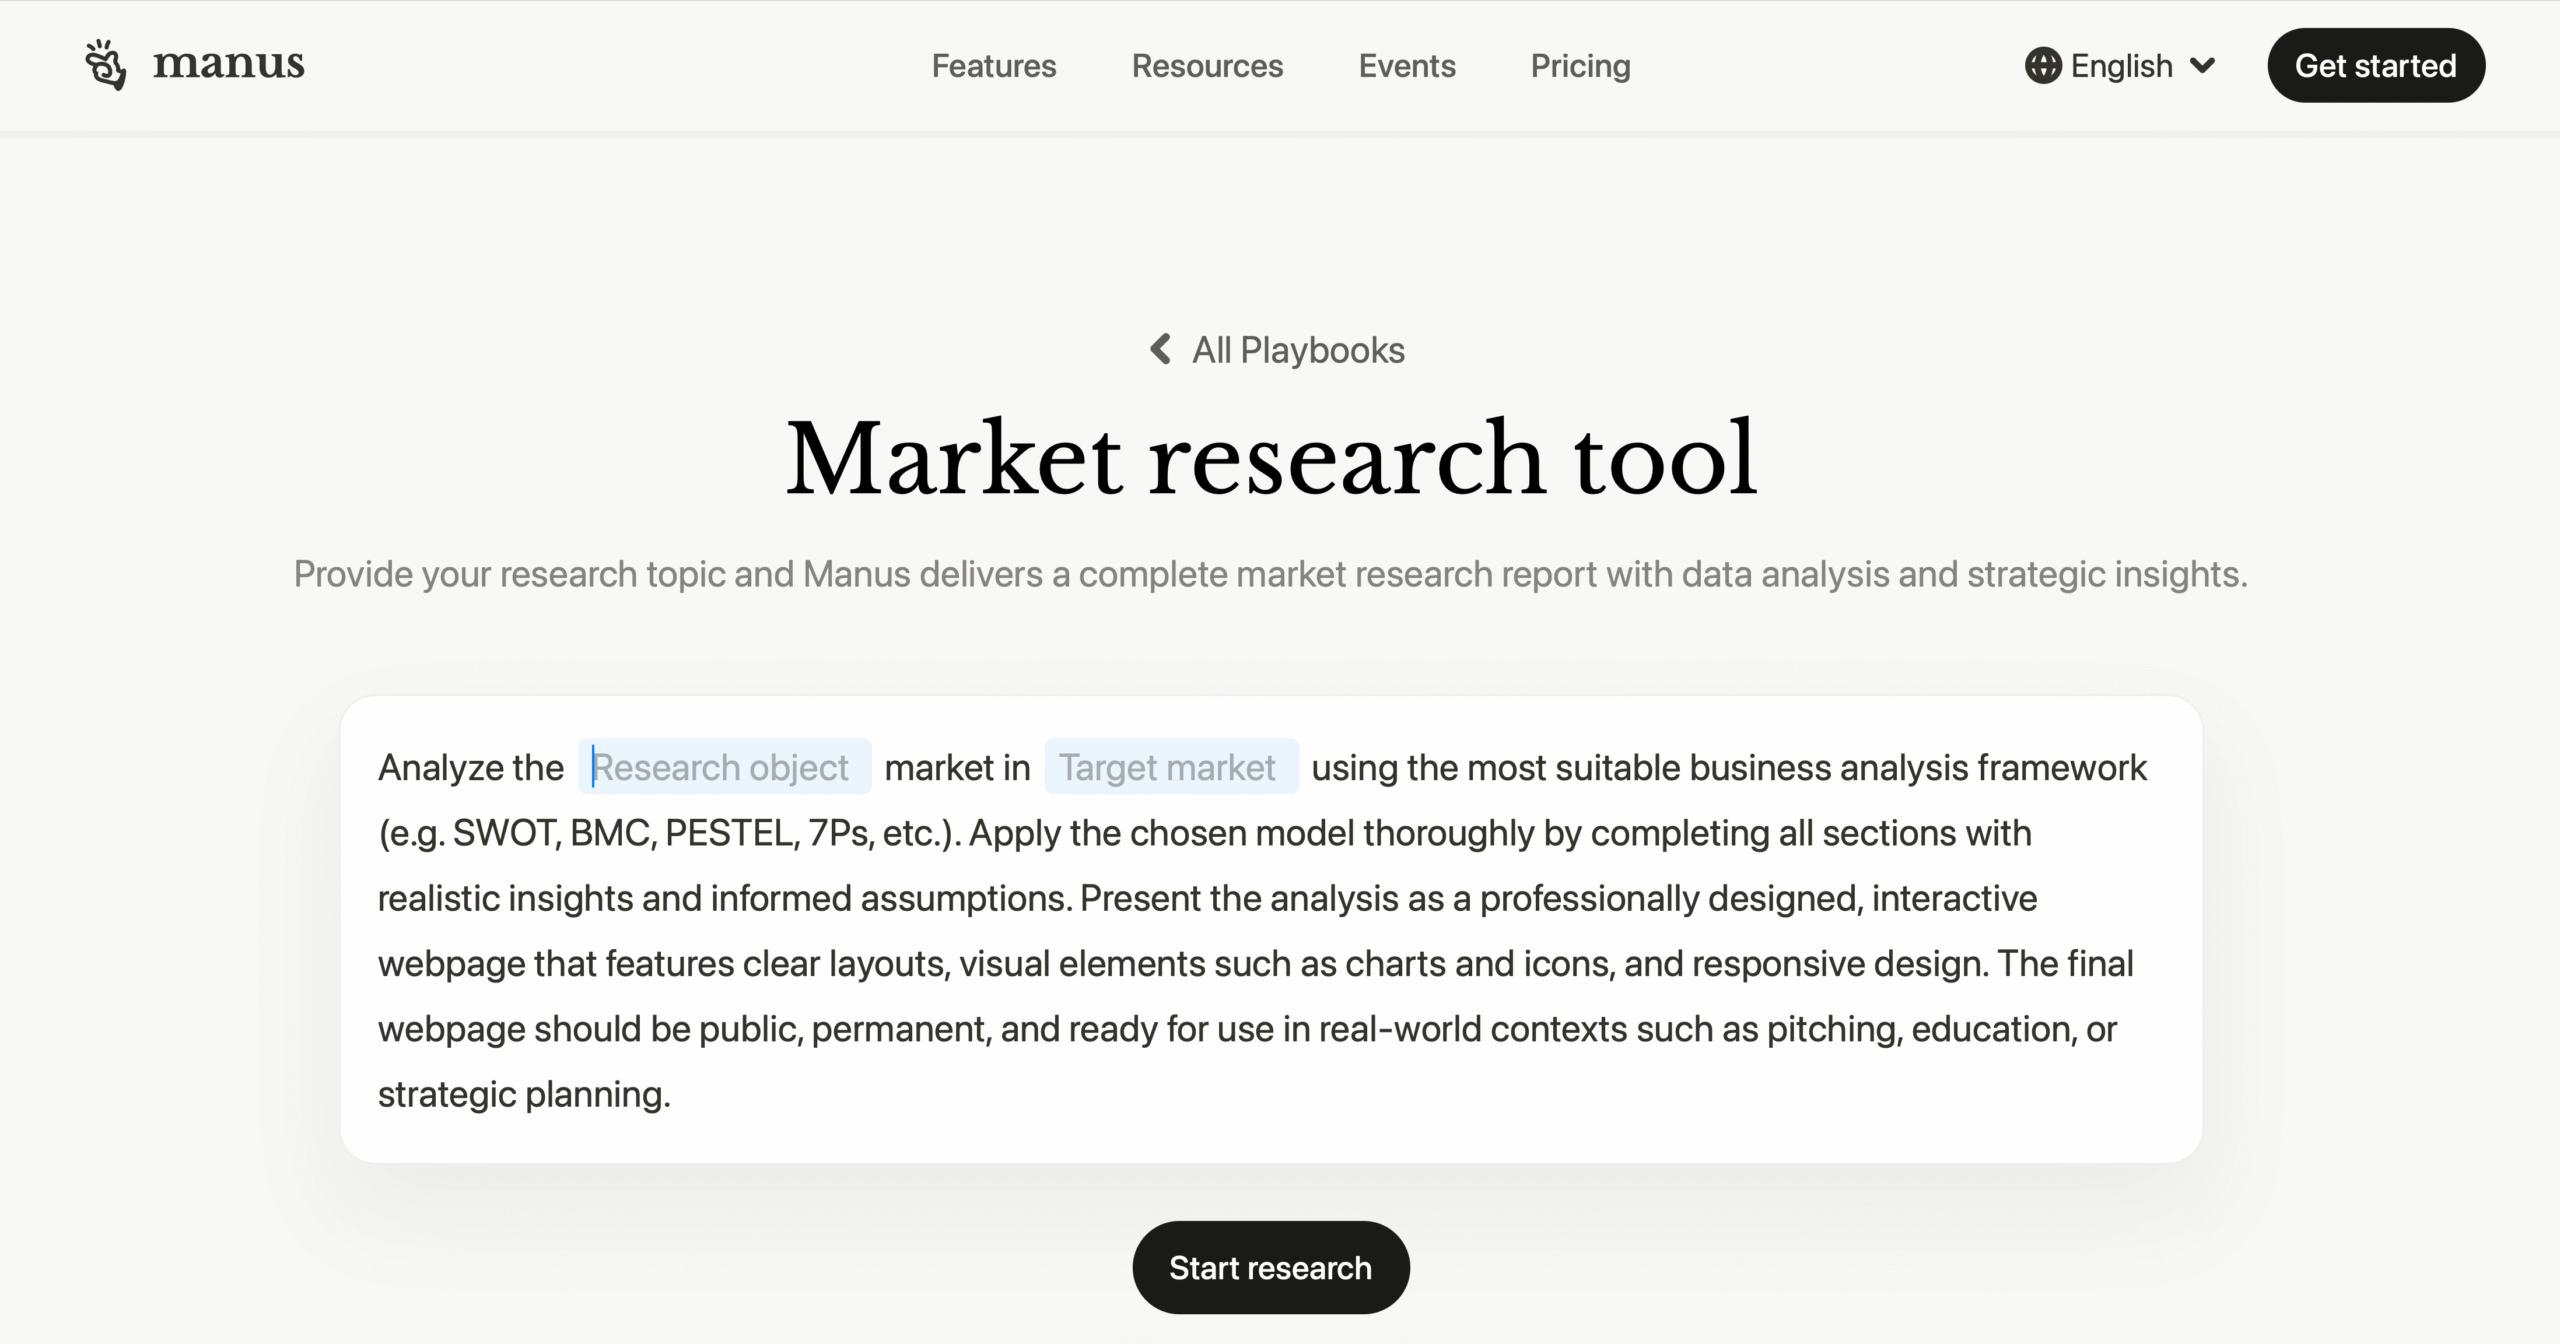
Task: Select the Target market placeholder field
Action: tap(1171, 767)
